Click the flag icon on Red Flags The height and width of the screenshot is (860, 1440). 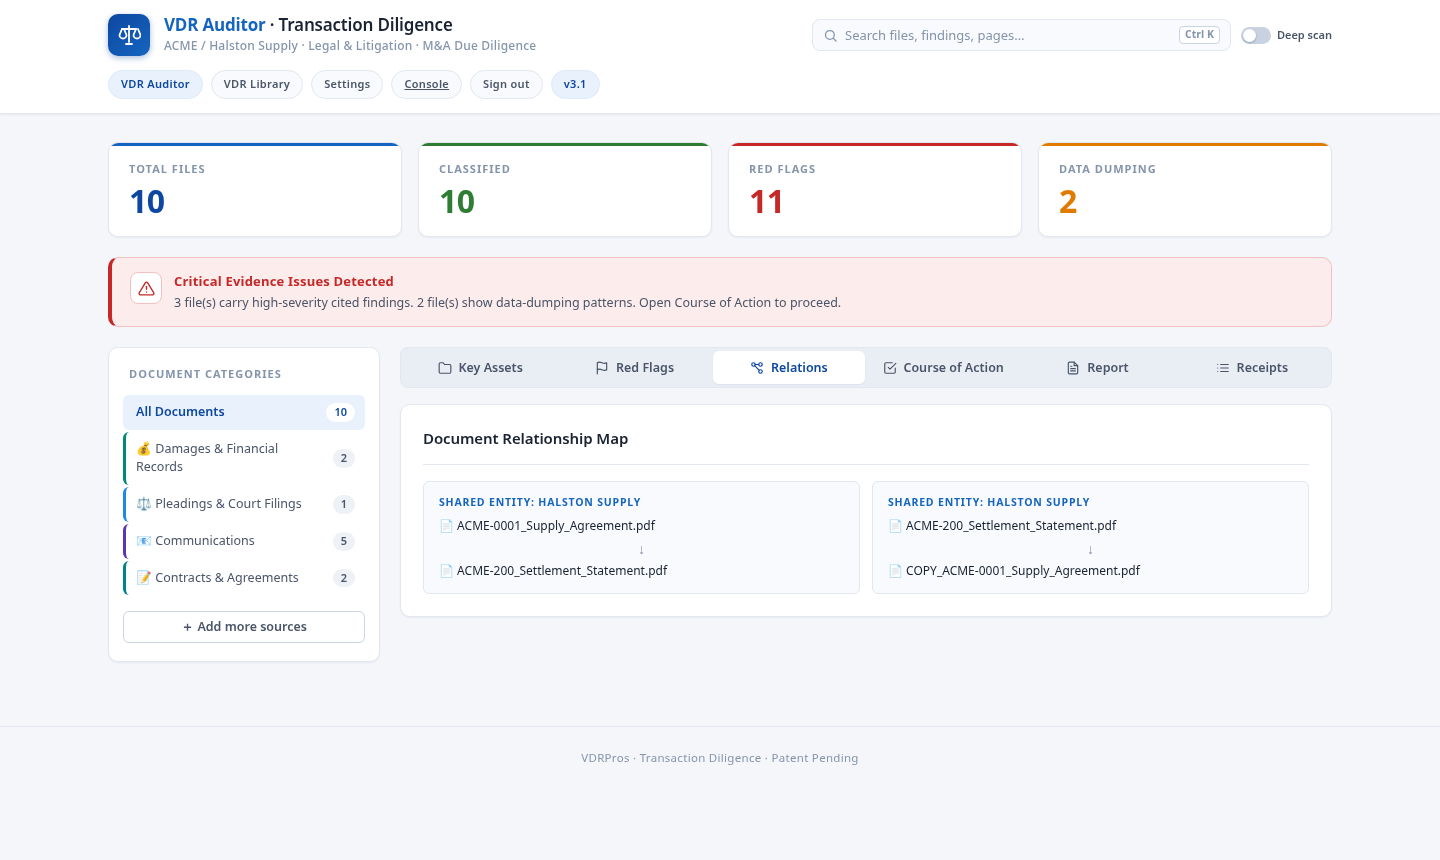[x=602, y=368]
